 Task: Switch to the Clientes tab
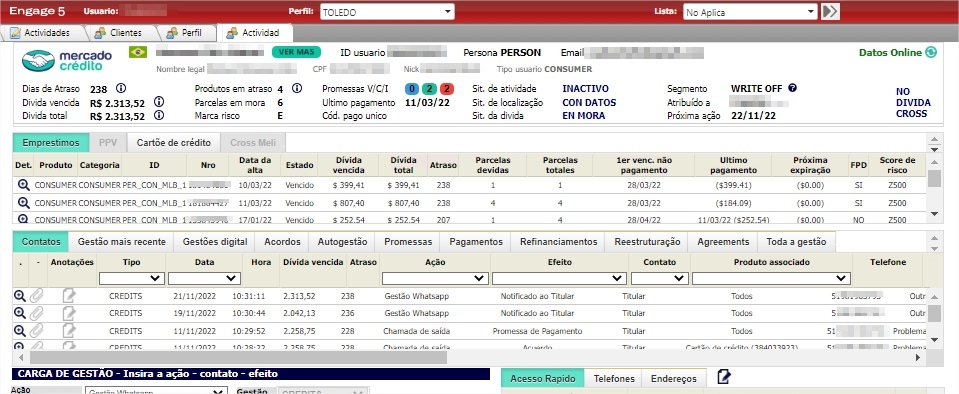coord(119,33)
